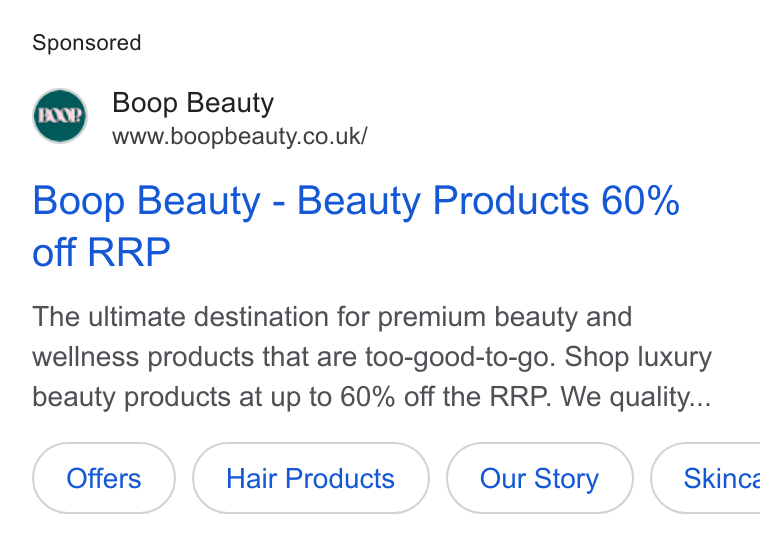Click 'beauty products at up to' text
This screenshot has width=760, height=546.
point(182,398)
